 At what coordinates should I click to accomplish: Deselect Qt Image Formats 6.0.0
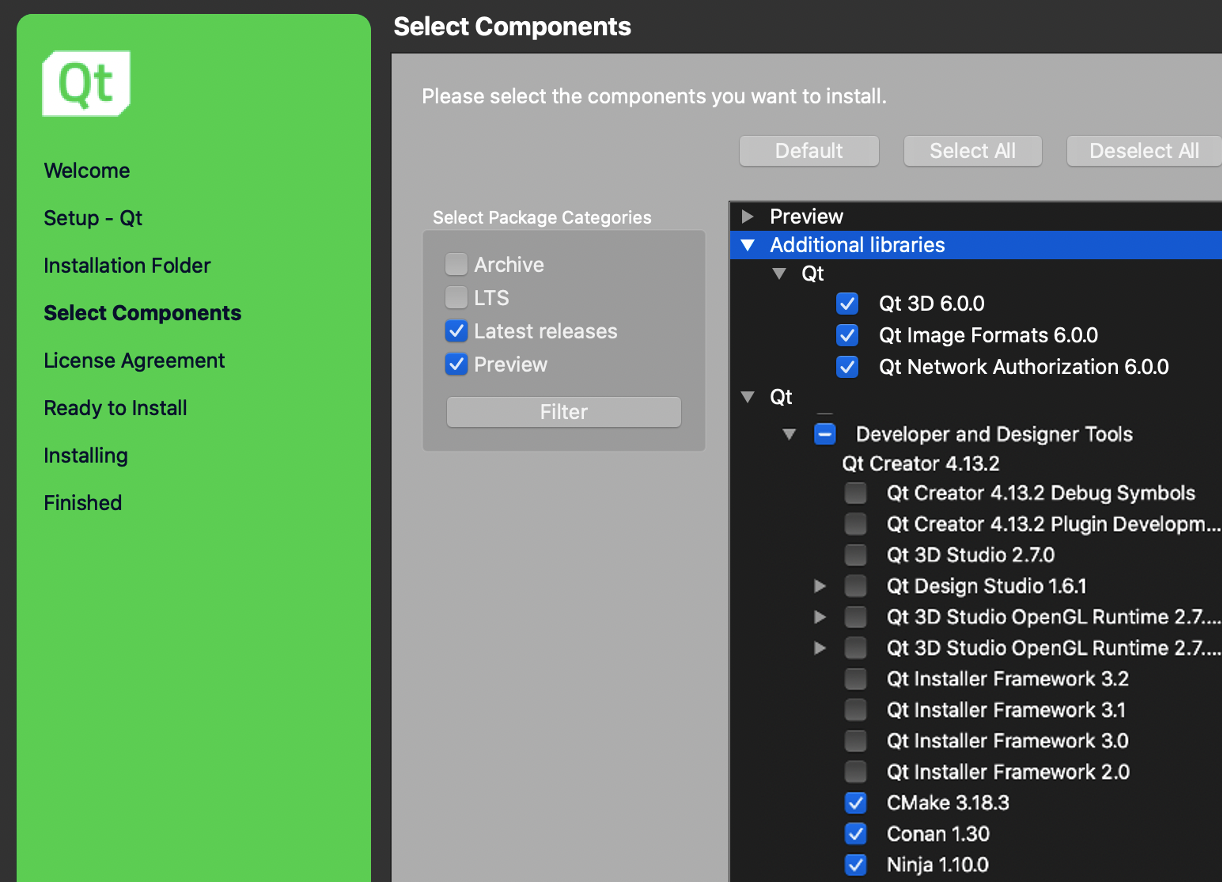[x=847, y=335]
